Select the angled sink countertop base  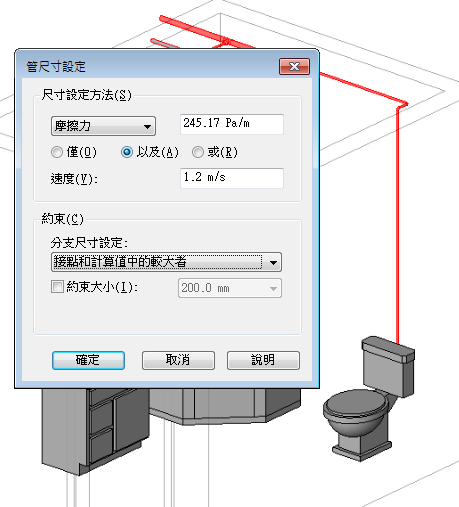225,407
